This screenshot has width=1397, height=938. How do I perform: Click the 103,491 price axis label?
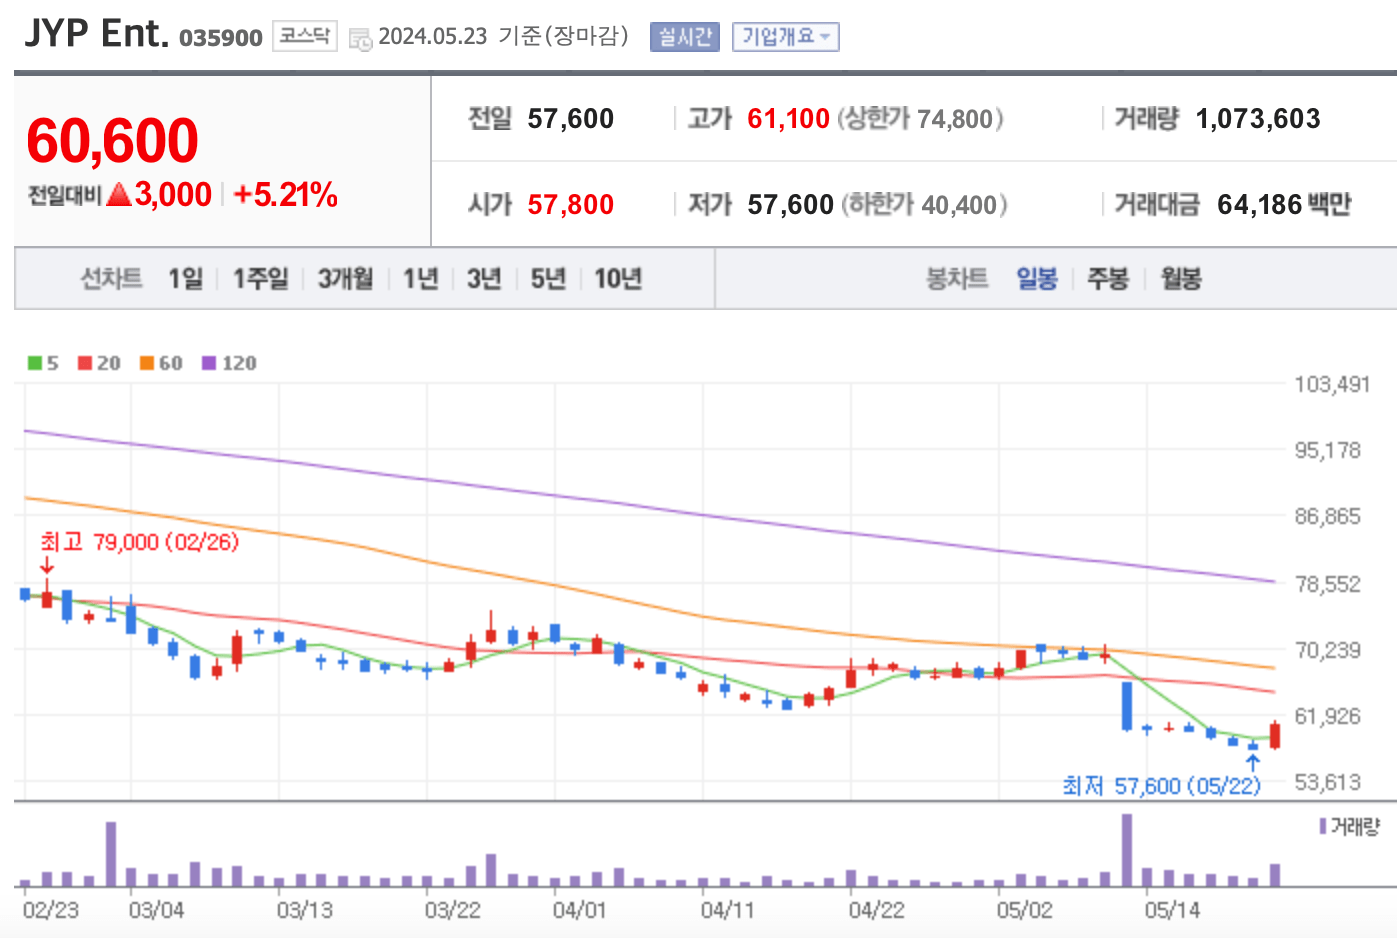click(x=1332, y=385)
